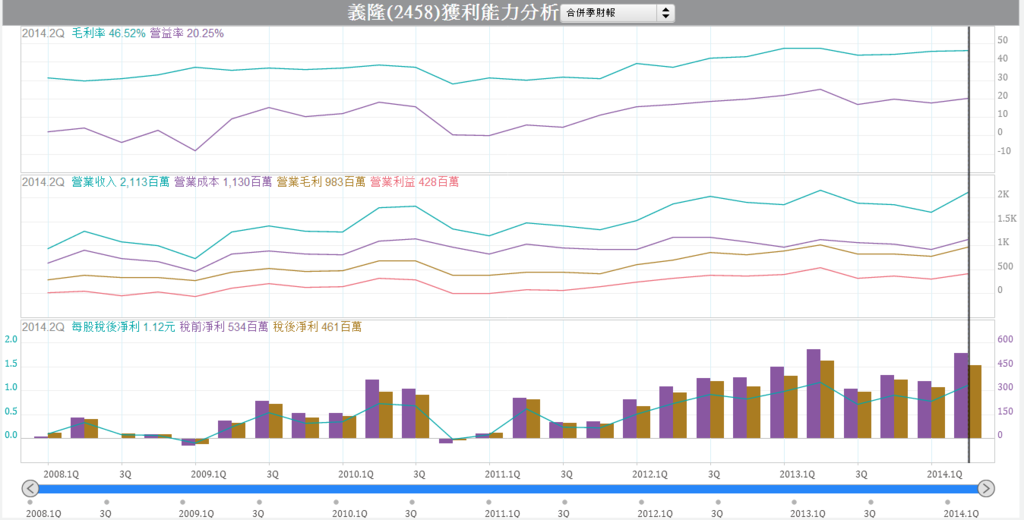
Task: Click the left arrow of the range slider
Action: click(30, 488)
